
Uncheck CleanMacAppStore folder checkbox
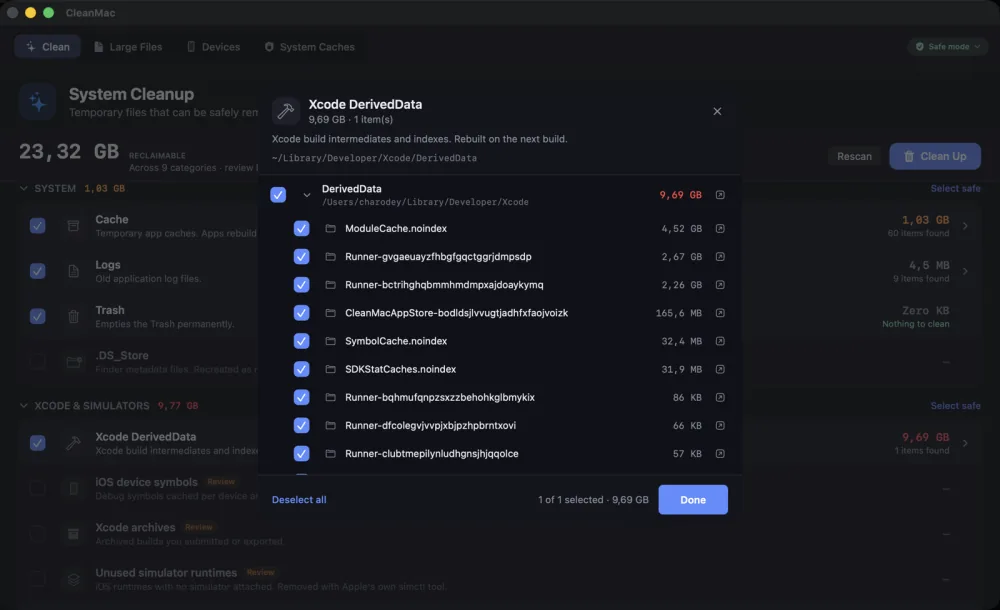[302, 313]
